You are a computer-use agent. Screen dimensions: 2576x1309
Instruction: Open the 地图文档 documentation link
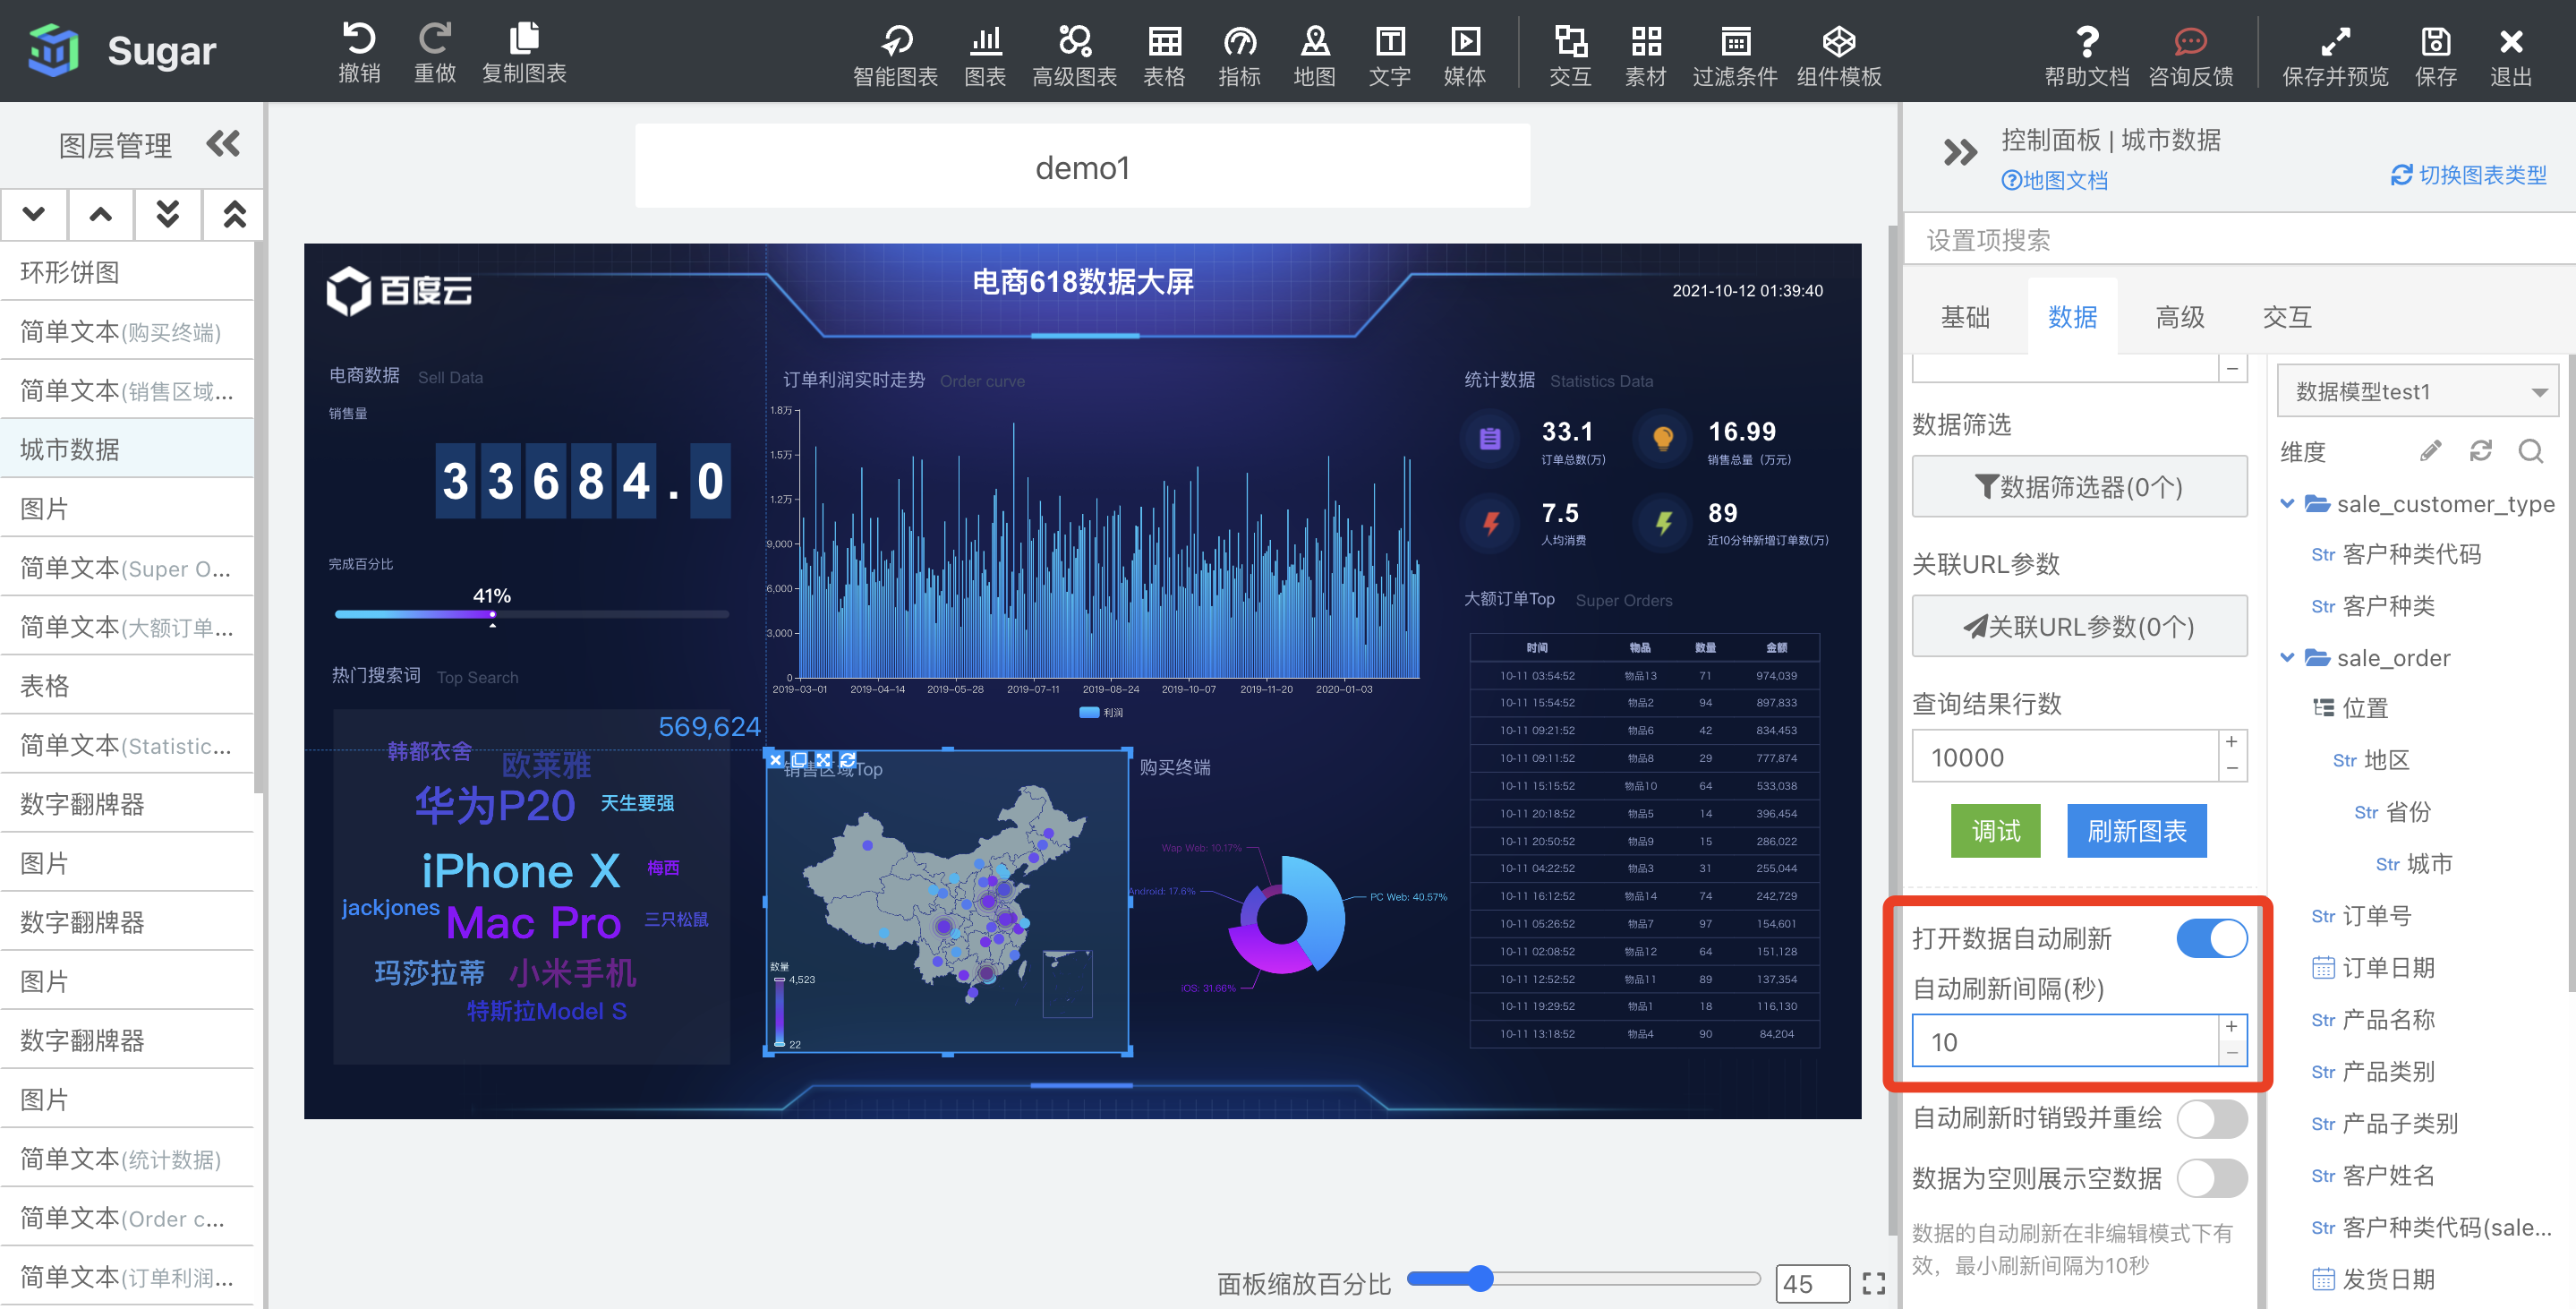2054,180
